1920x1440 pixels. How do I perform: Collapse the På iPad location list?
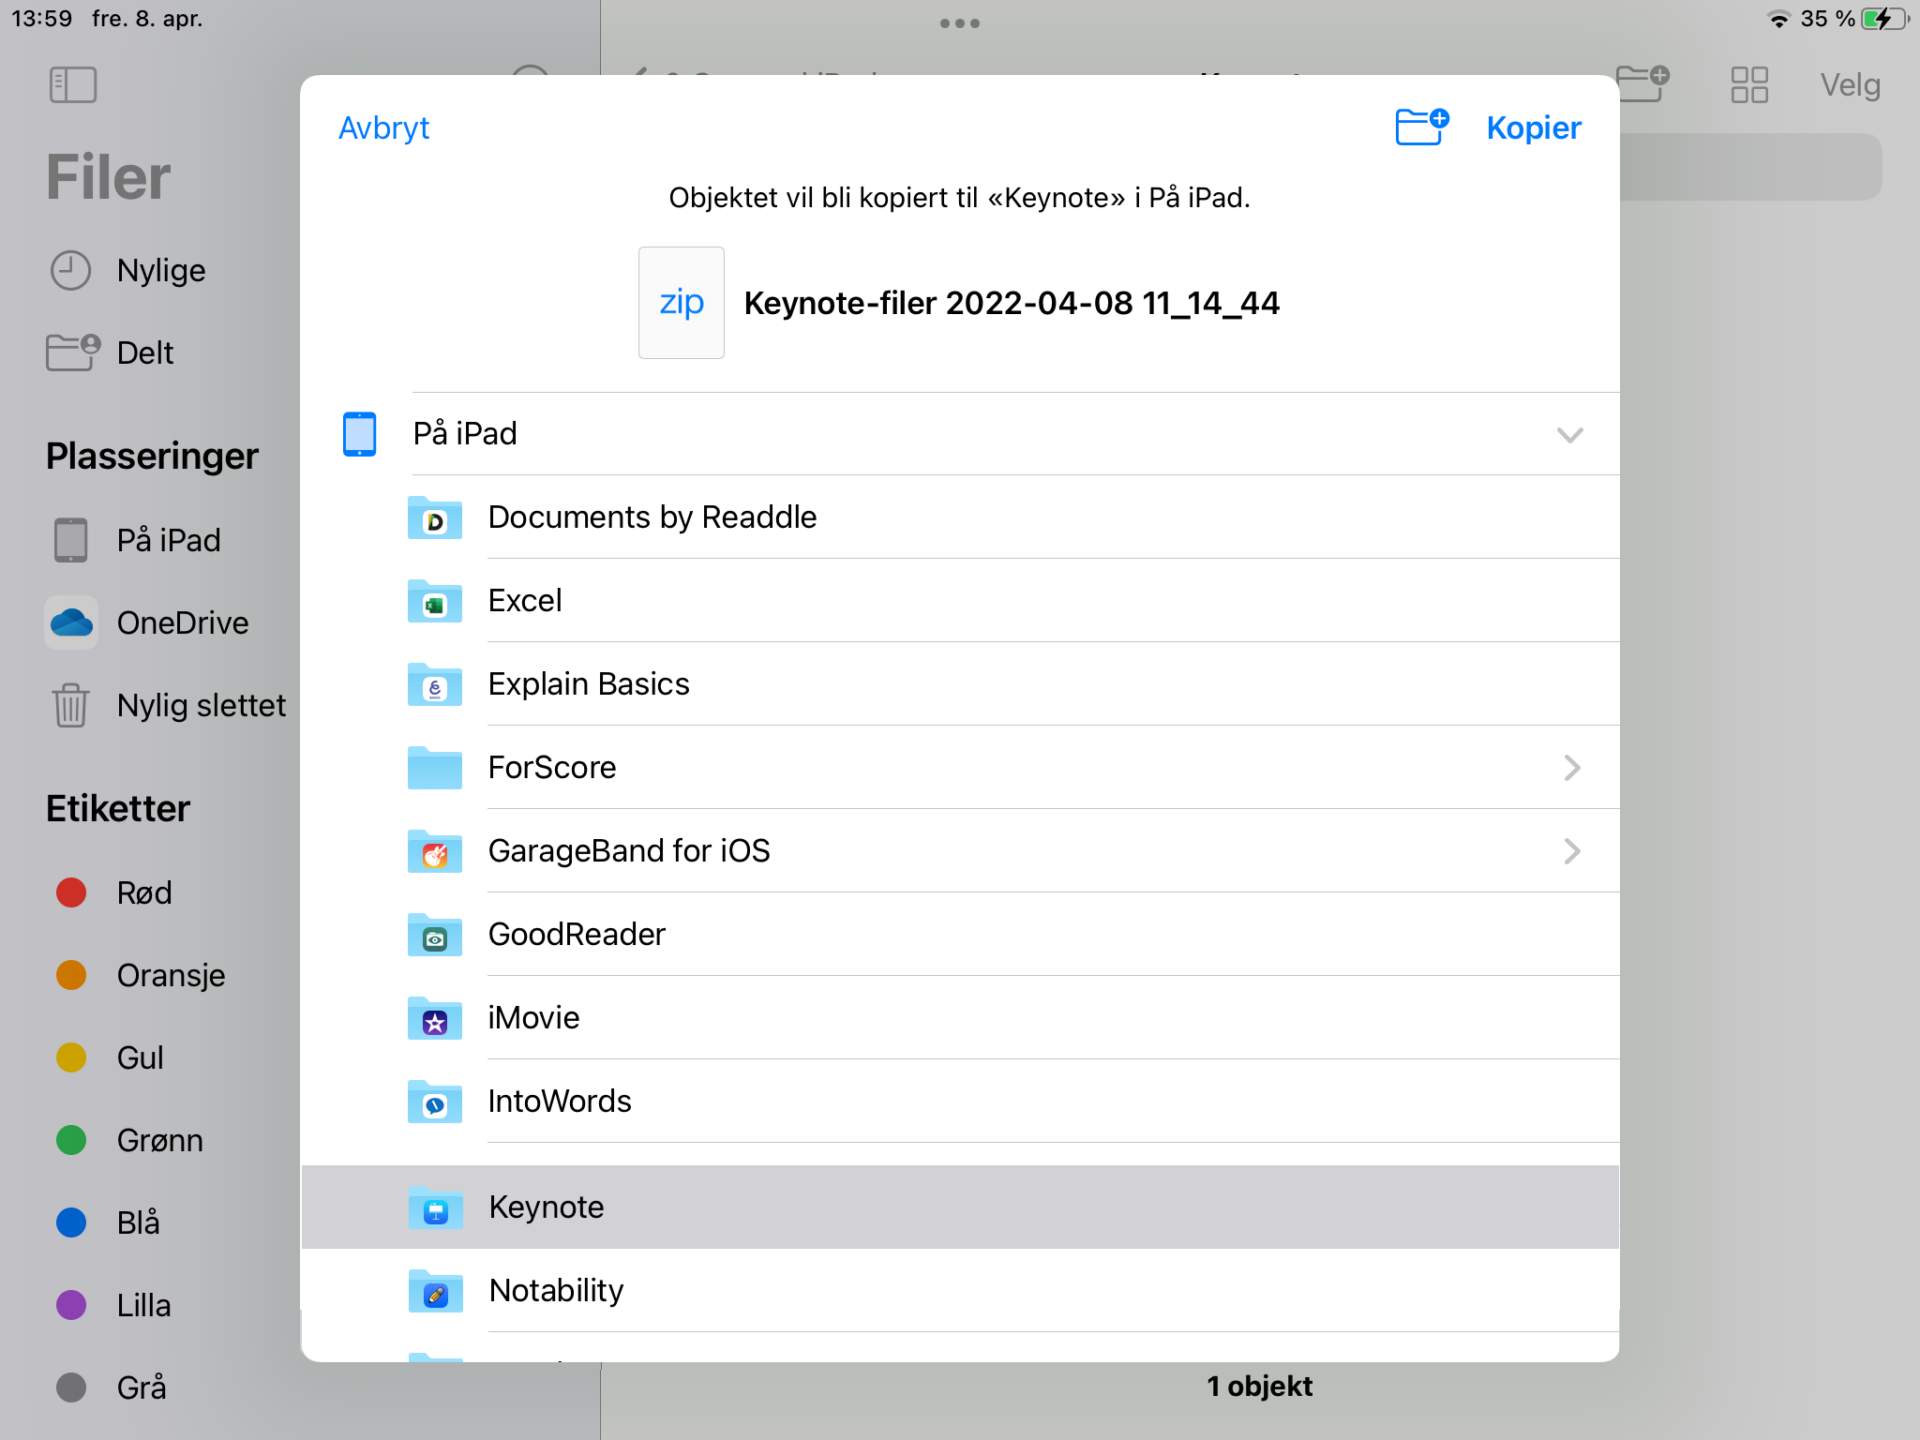(x=1570, y=435)
